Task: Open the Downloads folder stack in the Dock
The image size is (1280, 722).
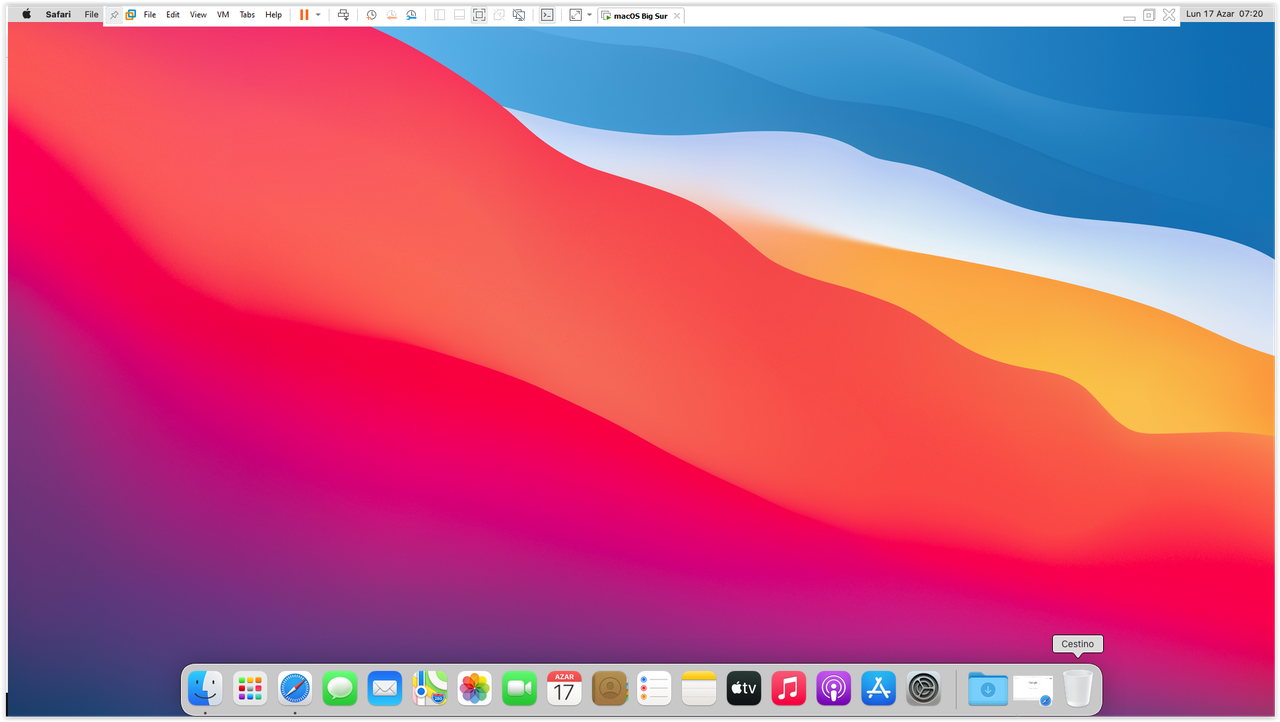Action: tap(988, 688)
